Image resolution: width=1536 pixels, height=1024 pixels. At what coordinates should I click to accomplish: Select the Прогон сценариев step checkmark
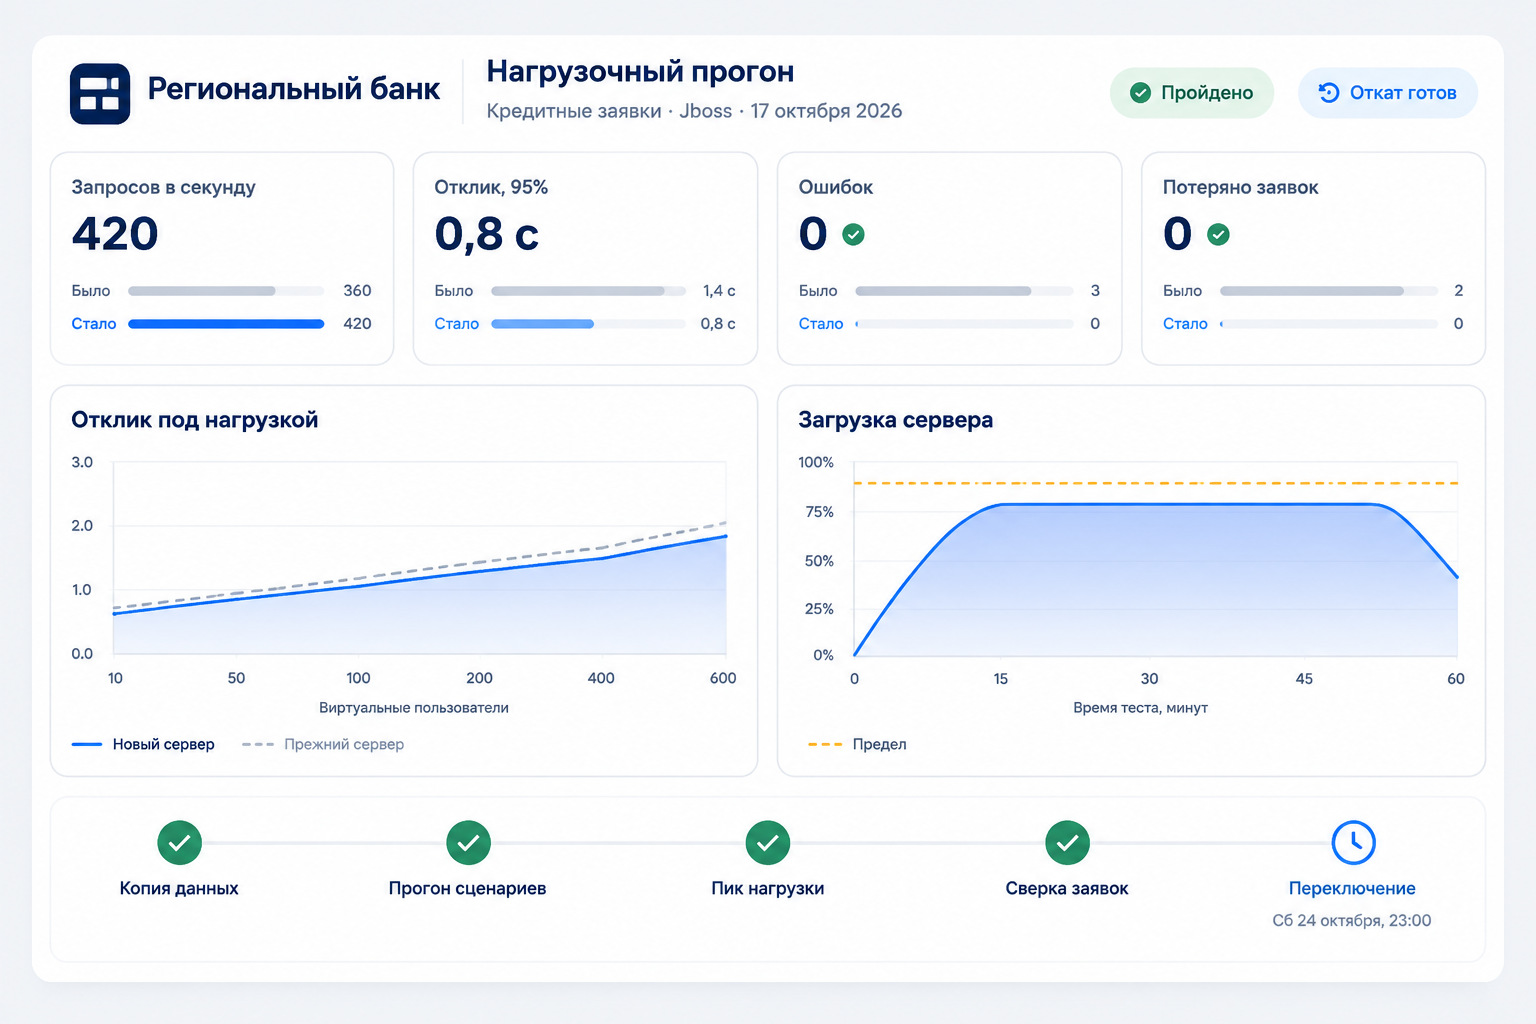coord(468,843)
